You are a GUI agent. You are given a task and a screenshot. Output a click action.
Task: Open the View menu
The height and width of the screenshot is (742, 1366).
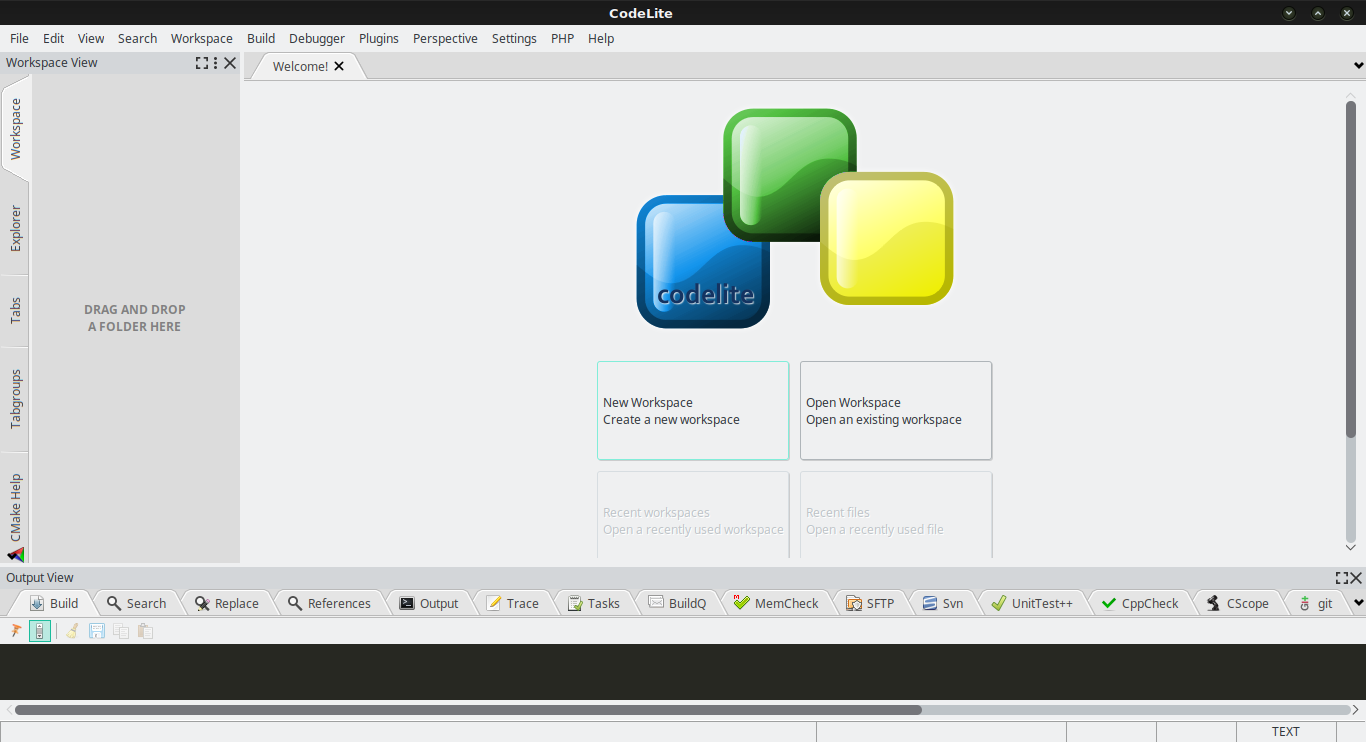[x=91, y=38]
